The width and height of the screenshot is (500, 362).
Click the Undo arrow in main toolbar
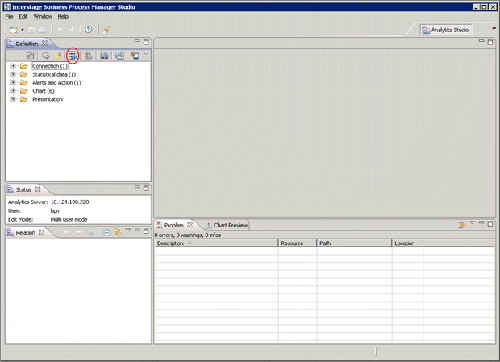pyautogui.click(x=60, y=30)
